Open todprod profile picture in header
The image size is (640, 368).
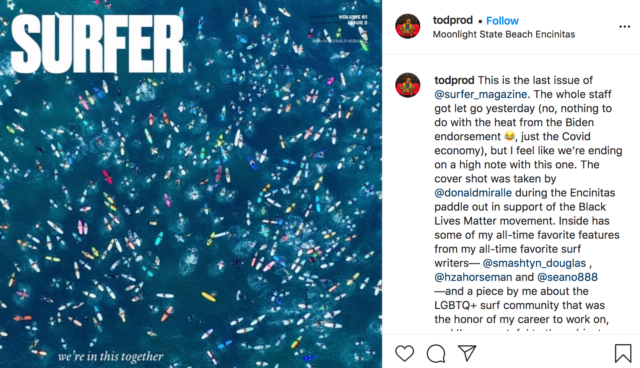coord(408,26)
